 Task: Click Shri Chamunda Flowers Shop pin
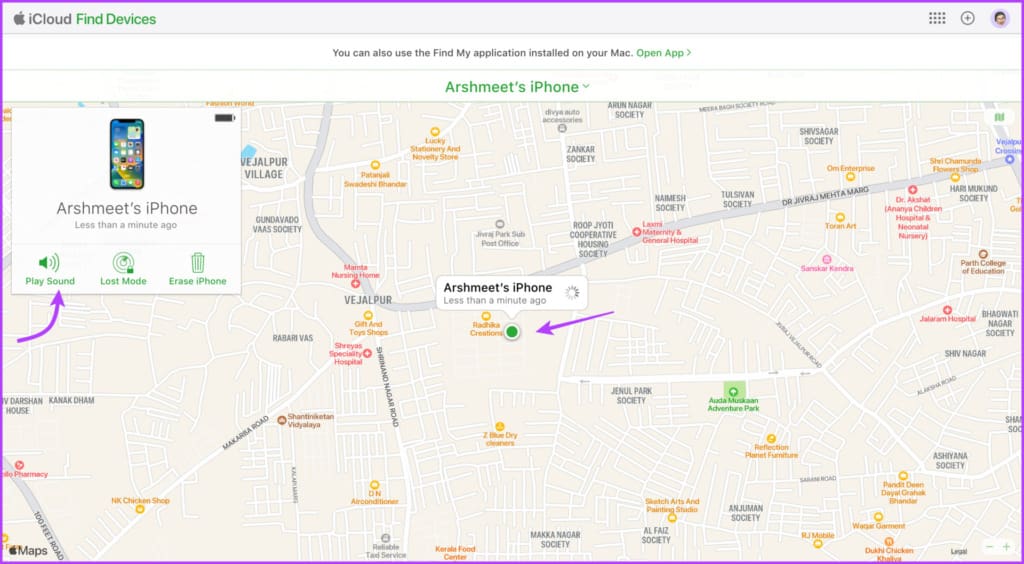pyautogui.click(x=955, y=177)
